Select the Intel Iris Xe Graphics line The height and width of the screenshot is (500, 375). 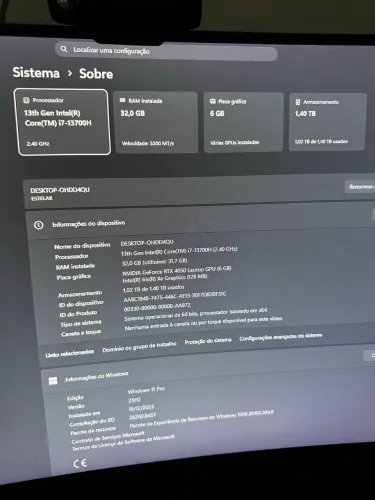click(x=165, y=279)
